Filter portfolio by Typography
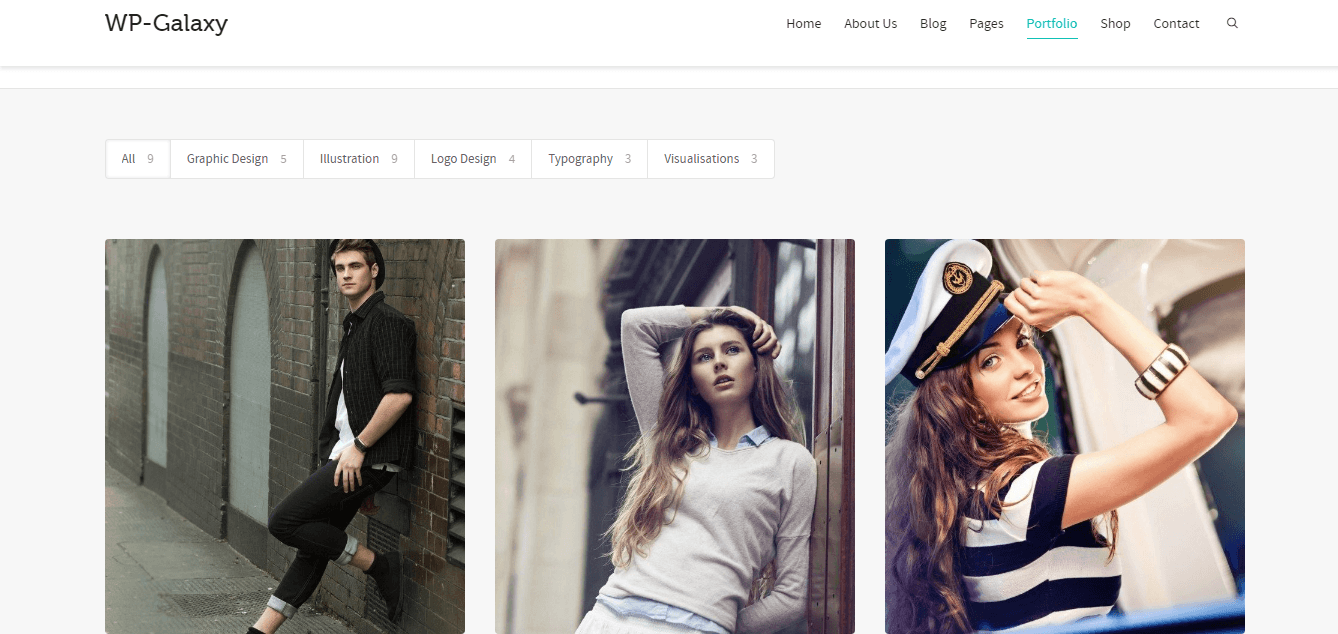 [x=590, y=159]
